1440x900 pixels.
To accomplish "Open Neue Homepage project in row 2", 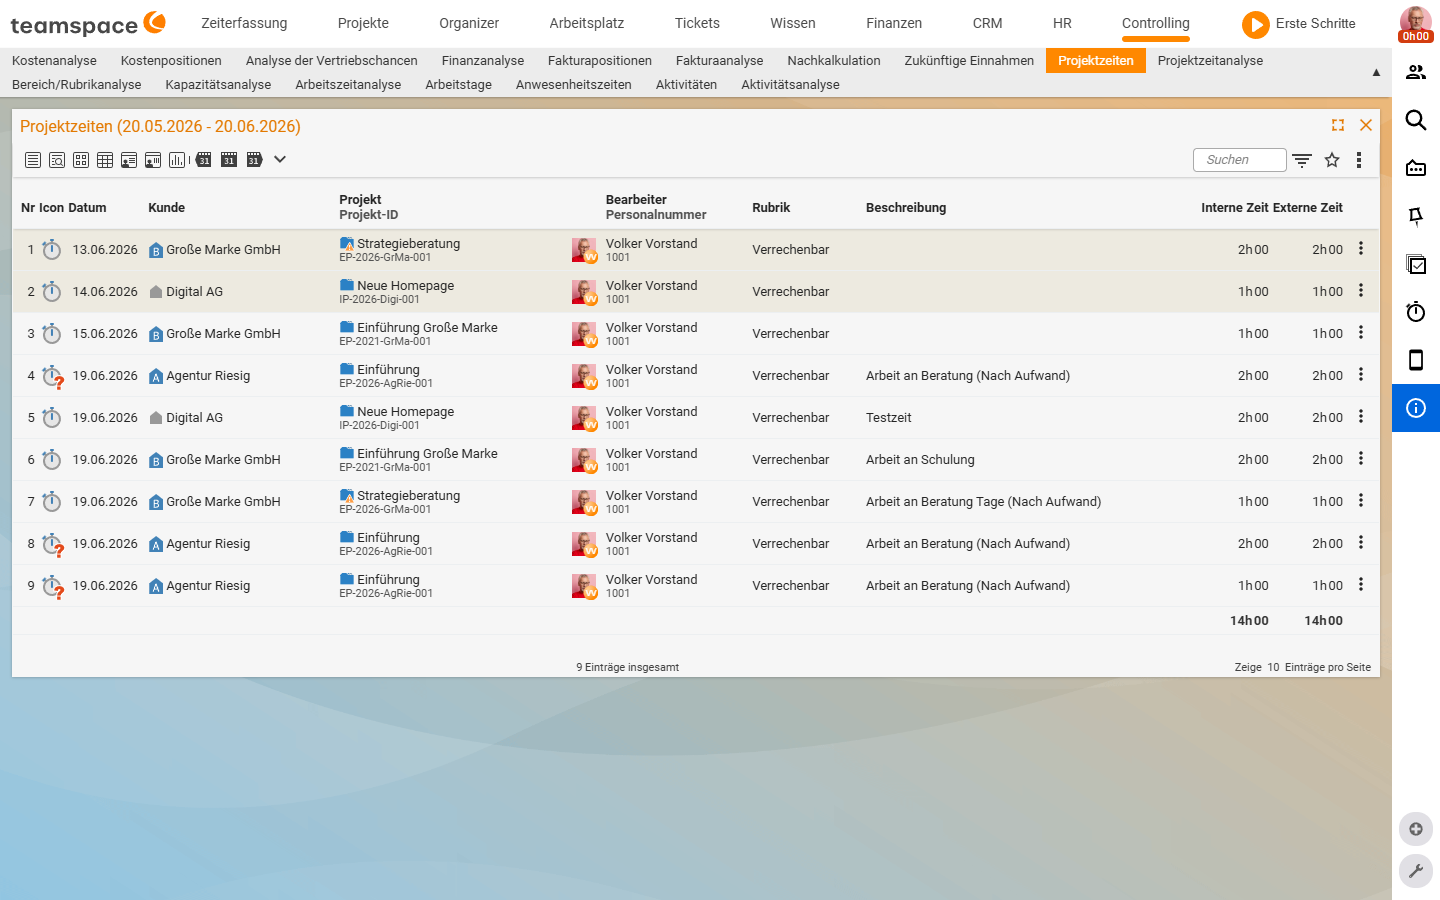I will point(405,286).
